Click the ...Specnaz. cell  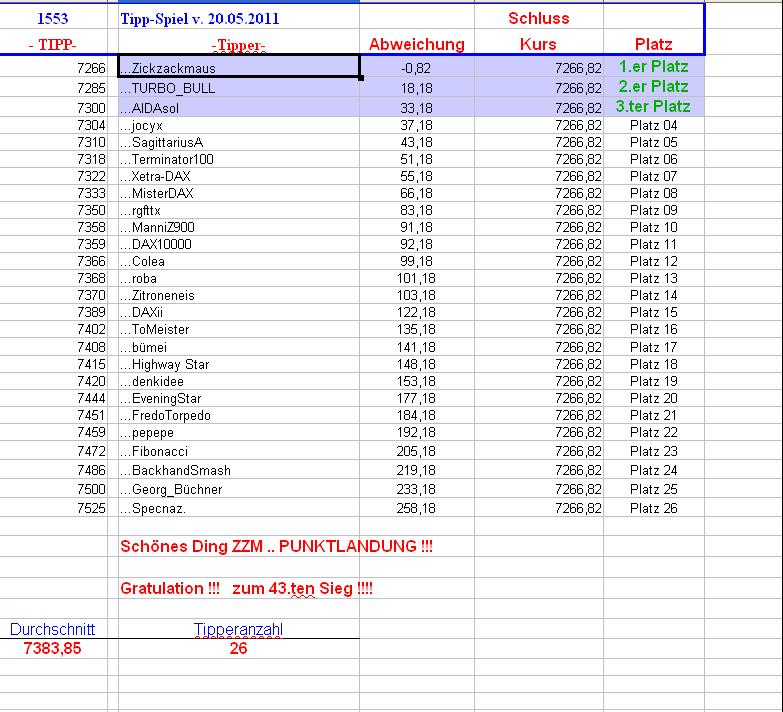click(239, 507)
